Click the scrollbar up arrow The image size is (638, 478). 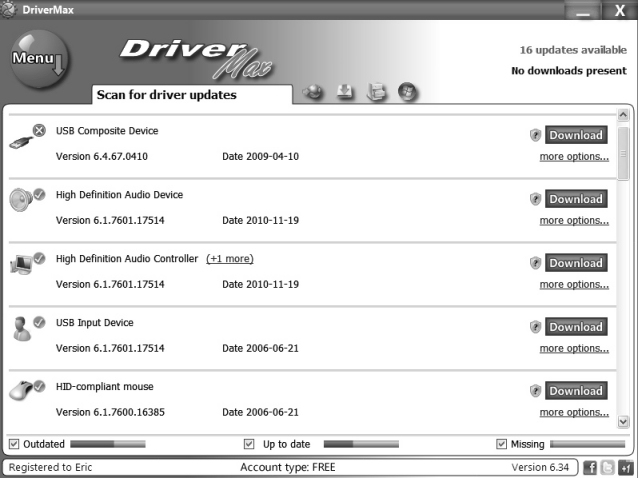(623, 115)
